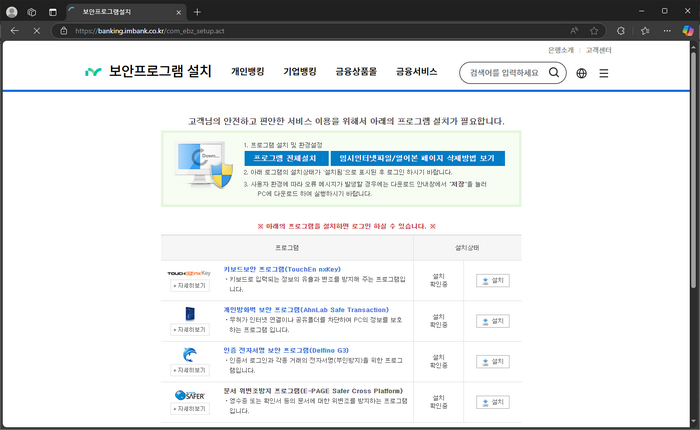Add page to favorites star icon
This screenshot has height=430, width=700.
coord(594,31)
